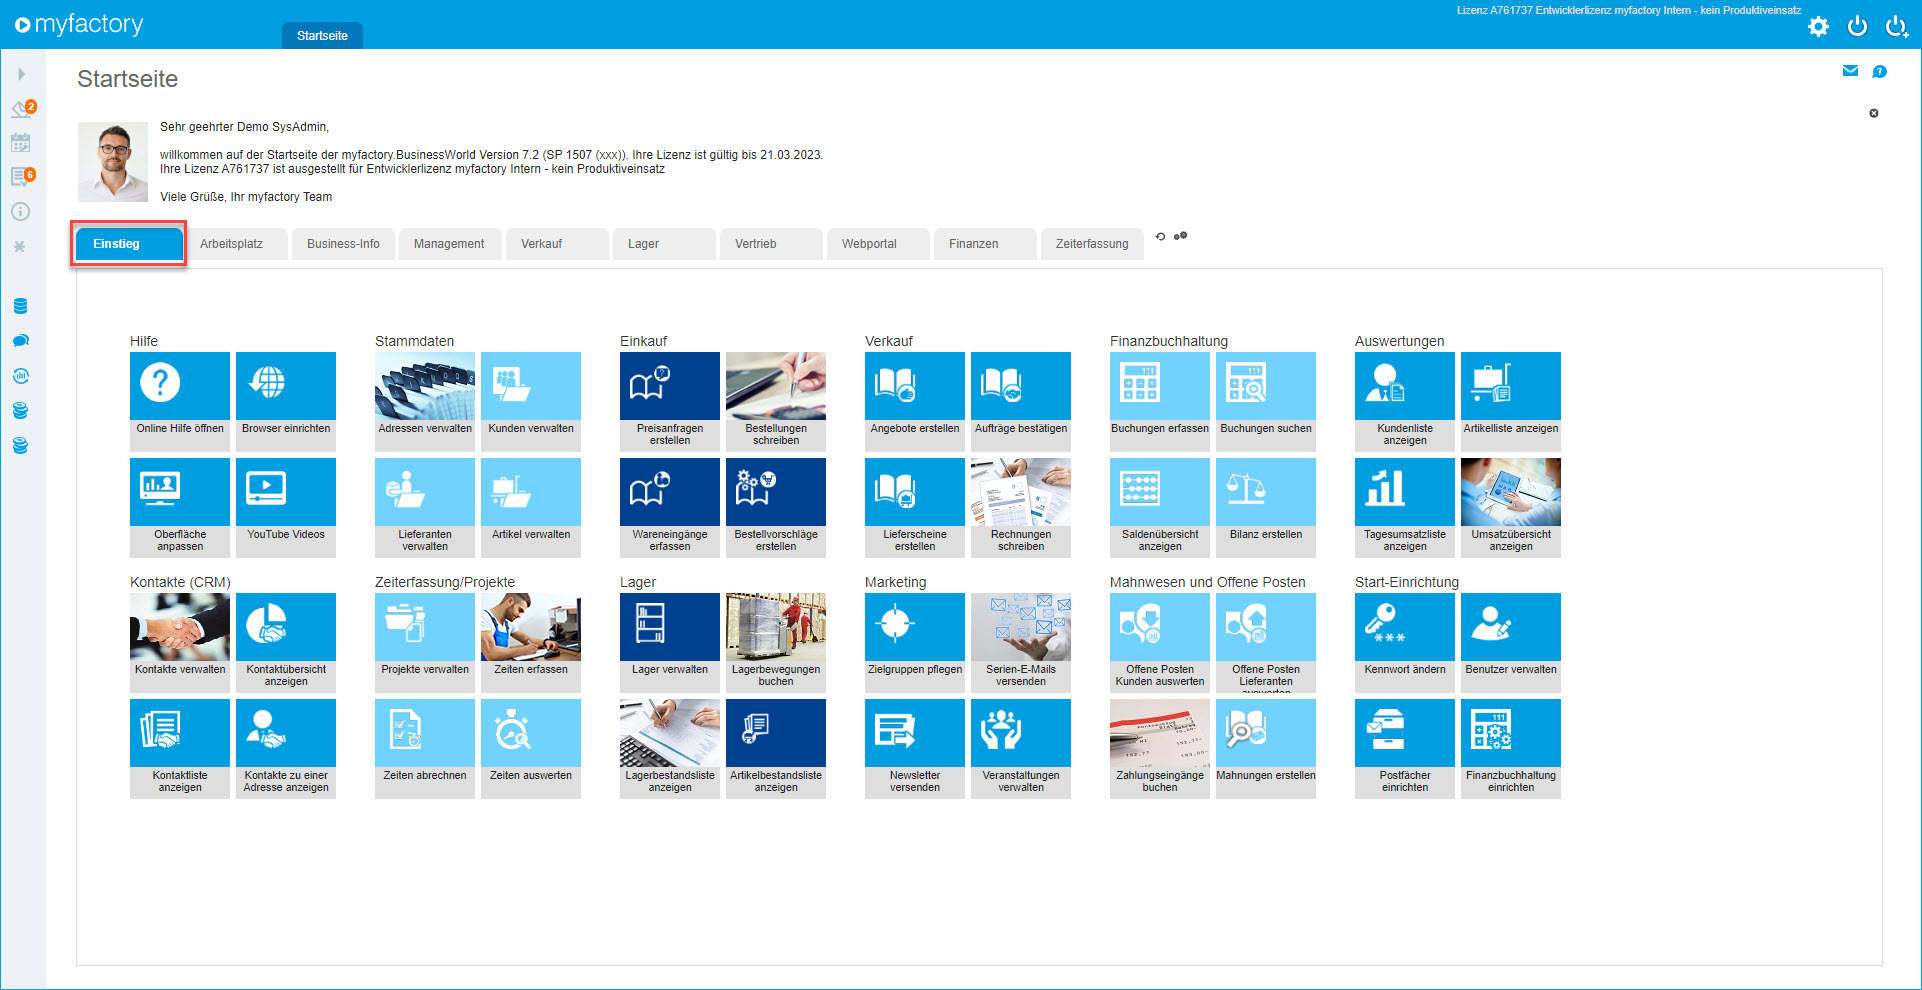This screenshot has width=1922, height=990.
Task: Open Wareneingänge erfassen tile
Action: point(670,507)
